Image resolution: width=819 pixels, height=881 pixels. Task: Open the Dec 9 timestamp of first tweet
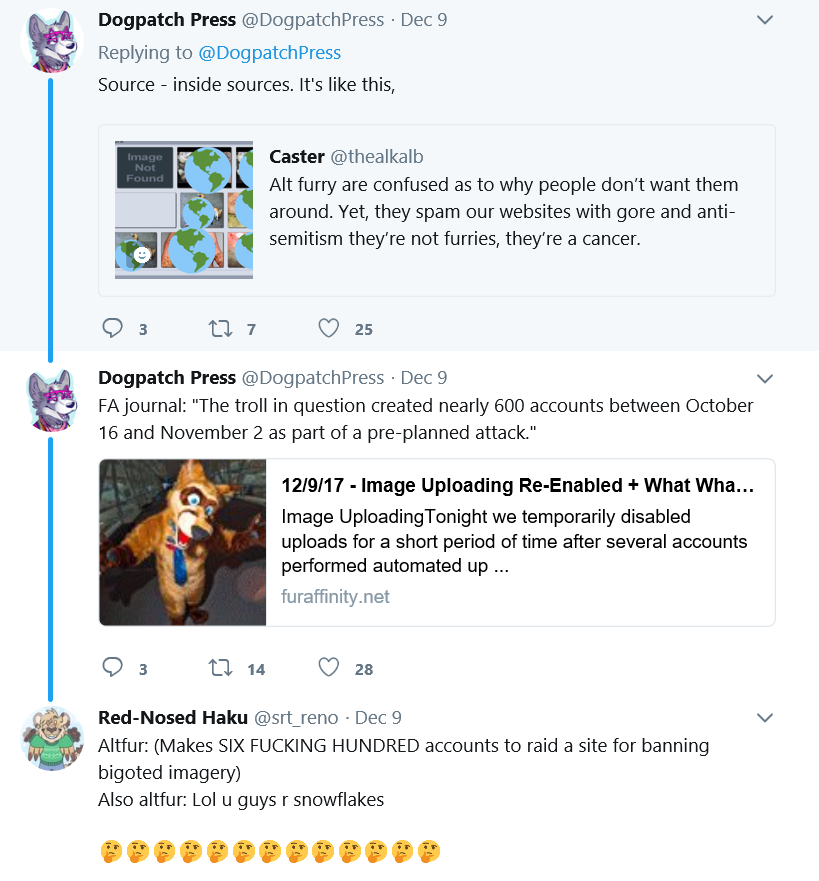424,20
